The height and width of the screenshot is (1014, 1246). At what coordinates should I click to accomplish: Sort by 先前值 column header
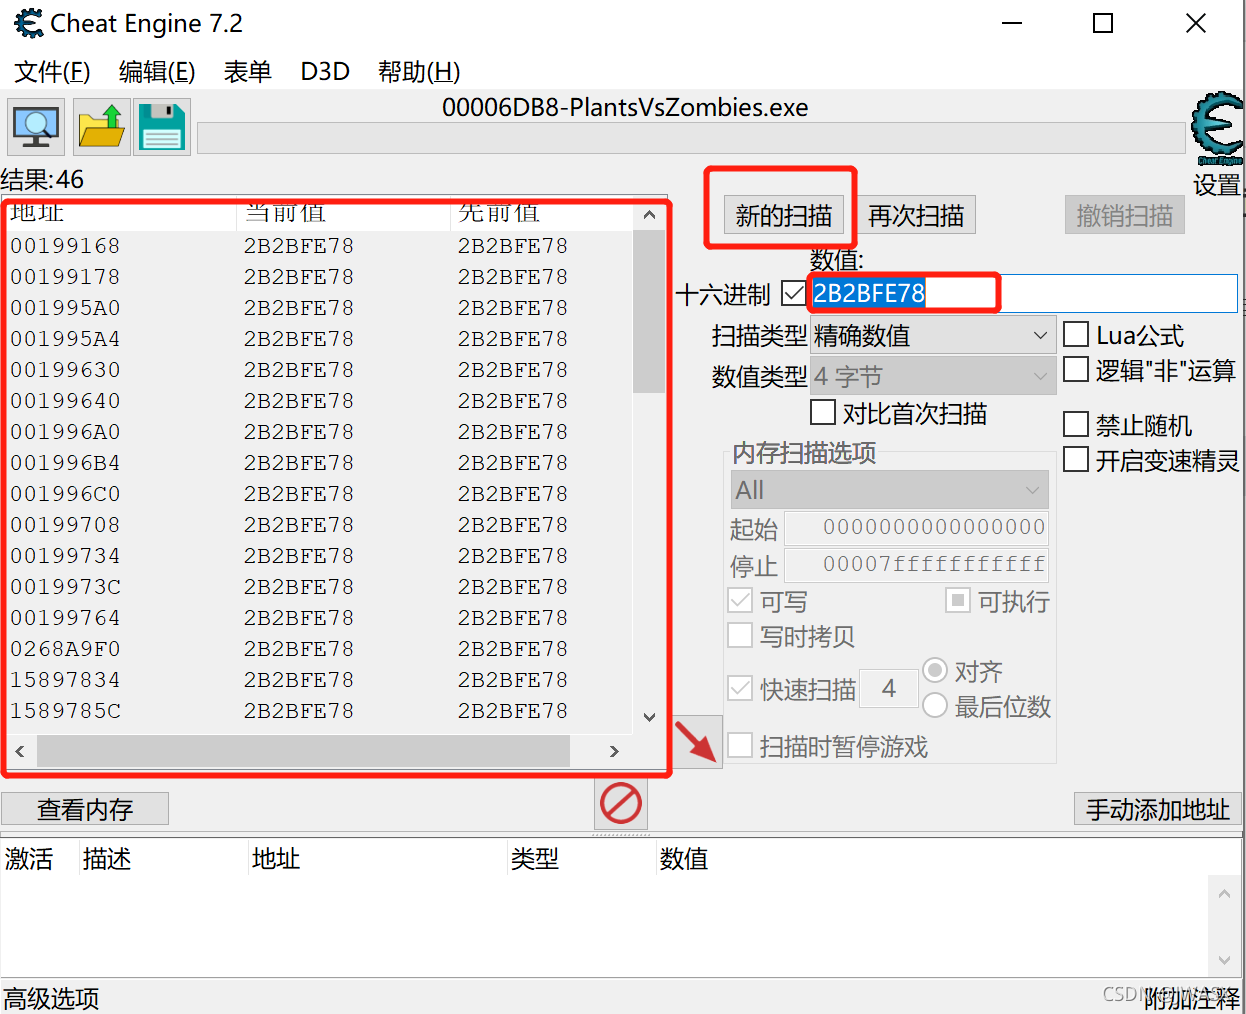[541, 214]
